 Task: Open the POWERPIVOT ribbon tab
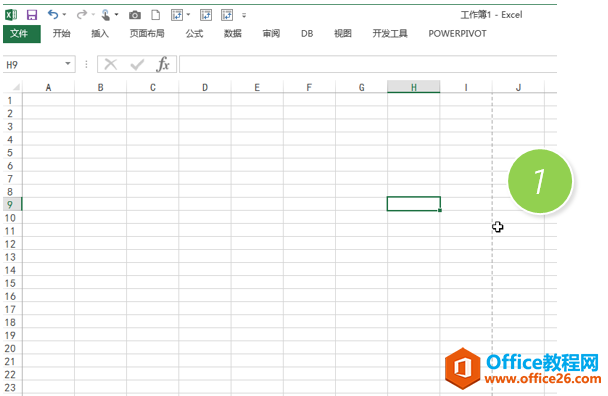click(457, 34)
